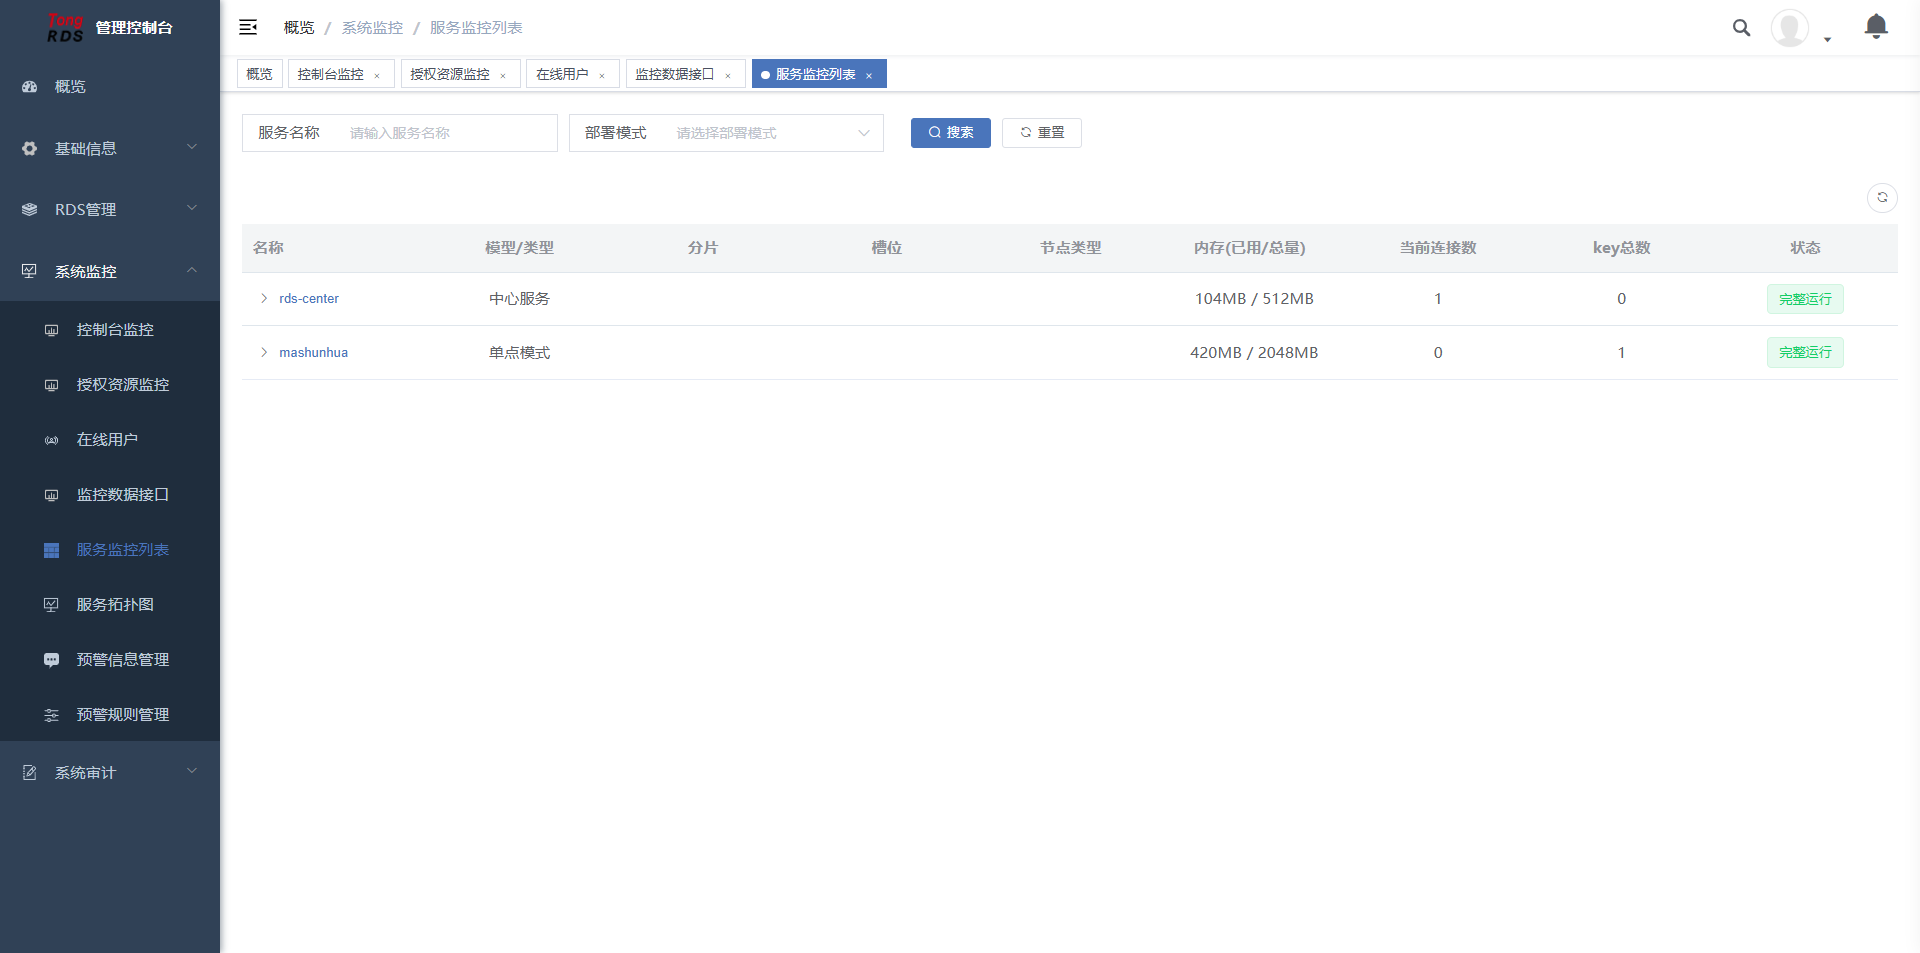Click the 重置 reset button

coord(1042,133)
